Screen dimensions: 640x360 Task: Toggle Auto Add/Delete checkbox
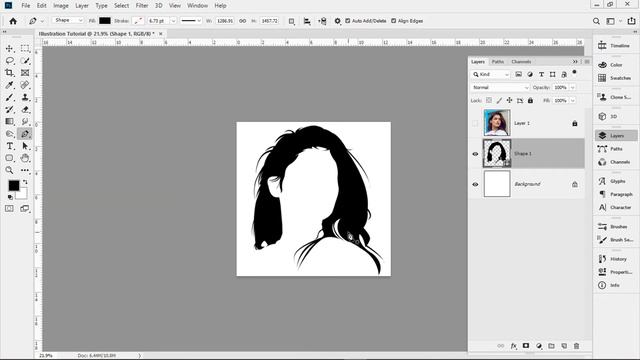pos(348,20)
